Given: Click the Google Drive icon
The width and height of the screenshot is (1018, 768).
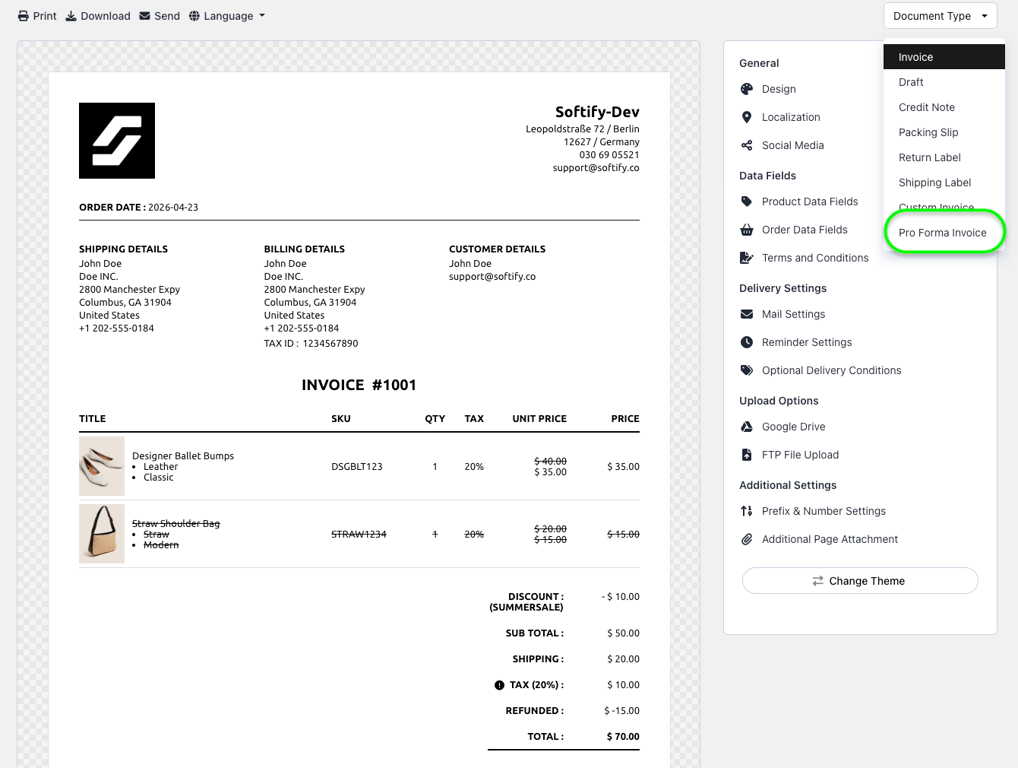Looking at the screenshot, I should pyautogui.click(x=747, y=427).
